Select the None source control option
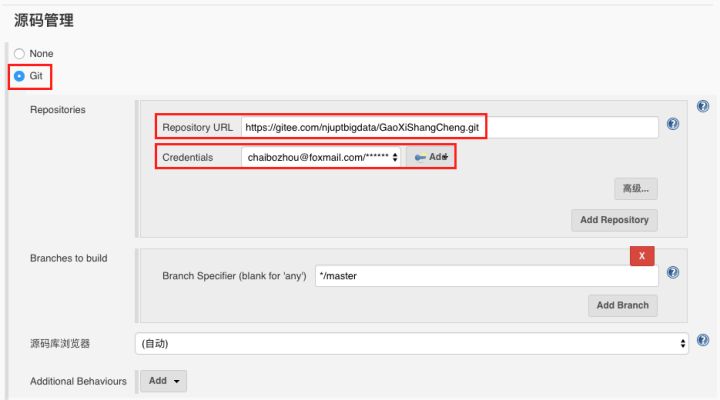Screen dimensions: 720x400 coord(19,54)
